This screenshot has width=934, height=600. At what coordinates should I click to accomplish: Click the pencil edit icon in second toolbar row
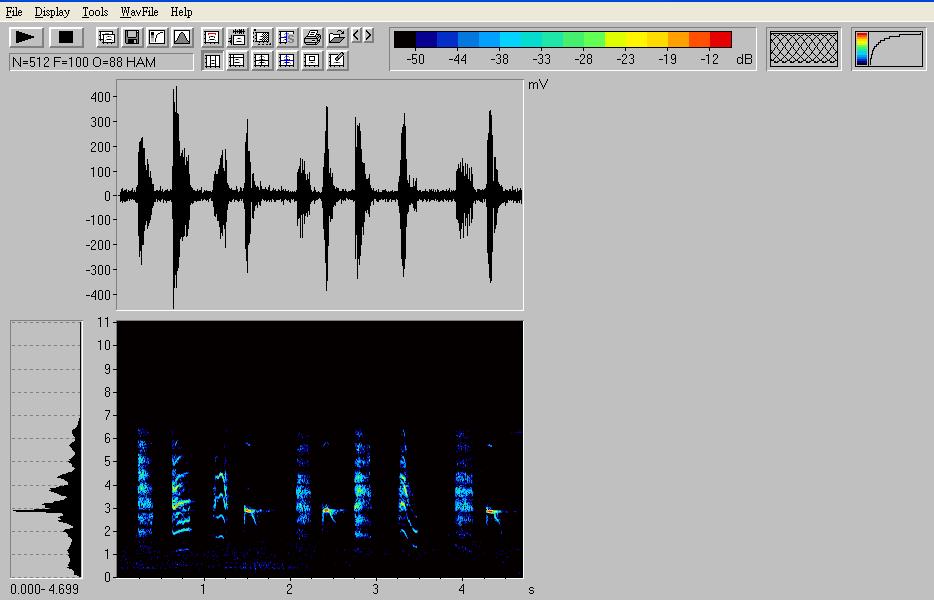click(x=337, y=60)
